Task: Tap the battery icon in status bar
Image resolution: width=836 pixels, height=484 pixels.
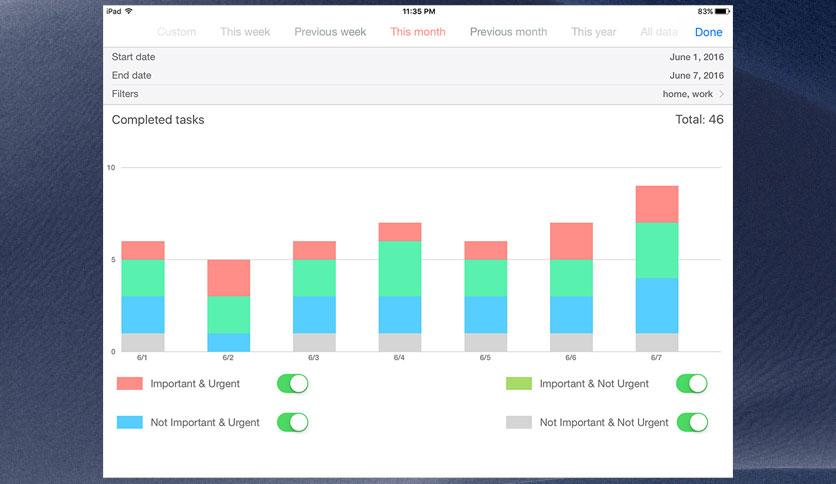Action: tap(722, 11)
